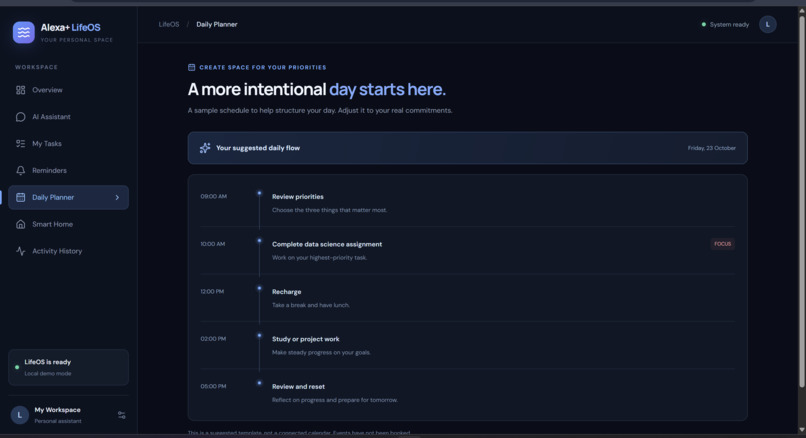This screenshot has width=806, height=438.
Task: Click the vertical page scrollbar
Action: pos(801,200)
